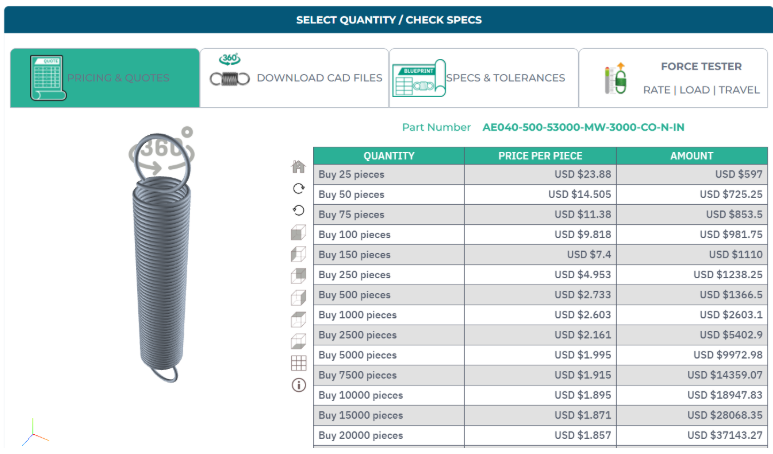Select the wireframe cube view icon
The height and width of the screenshot is (454, 773).
tap(298, 298)
